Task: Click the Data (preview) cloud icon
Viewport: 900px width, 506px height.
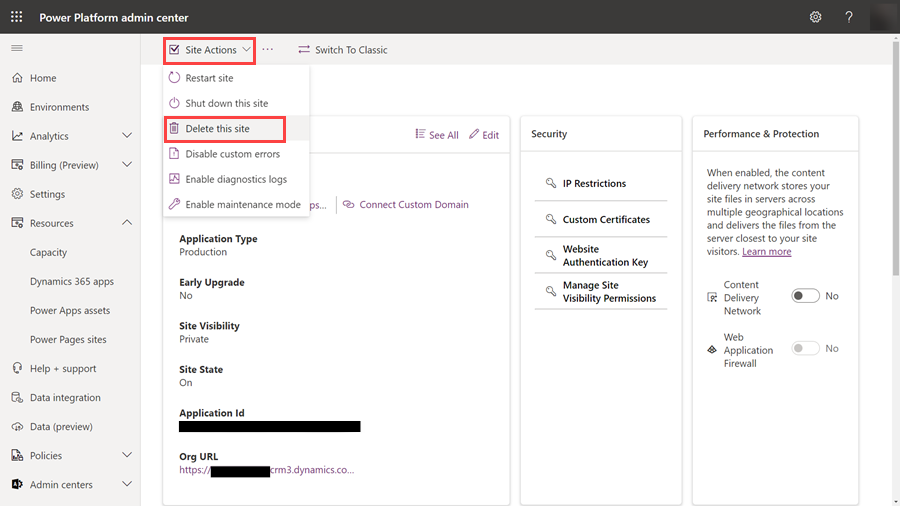Action: [17, 426]
